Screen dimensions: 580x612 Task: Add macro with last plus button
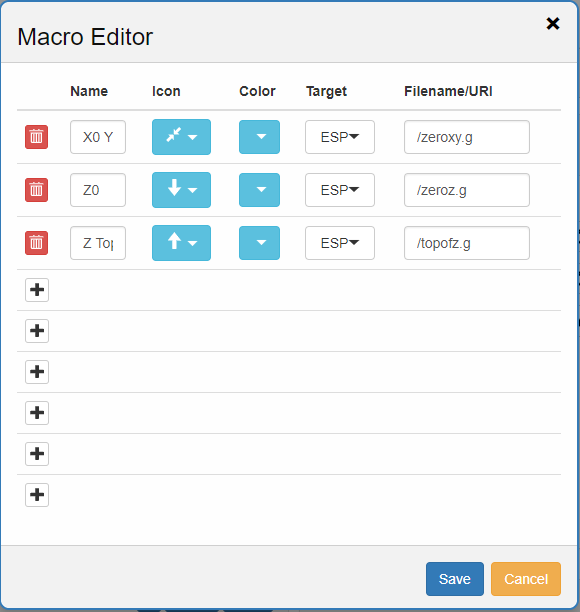37,495
